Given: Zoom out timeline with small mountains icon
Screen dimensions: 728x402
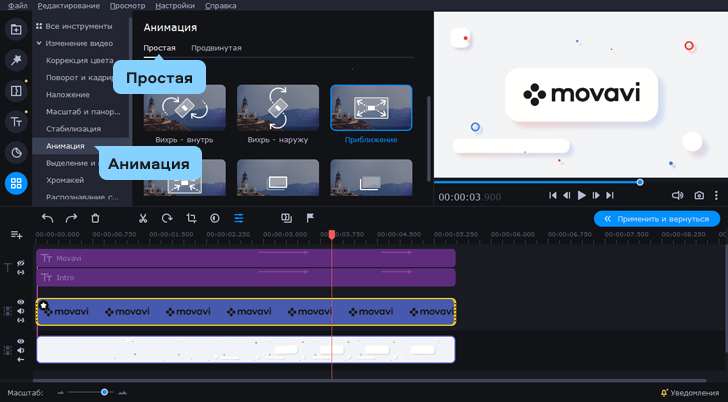Looking at the screenshot, I should coord(60,393).
